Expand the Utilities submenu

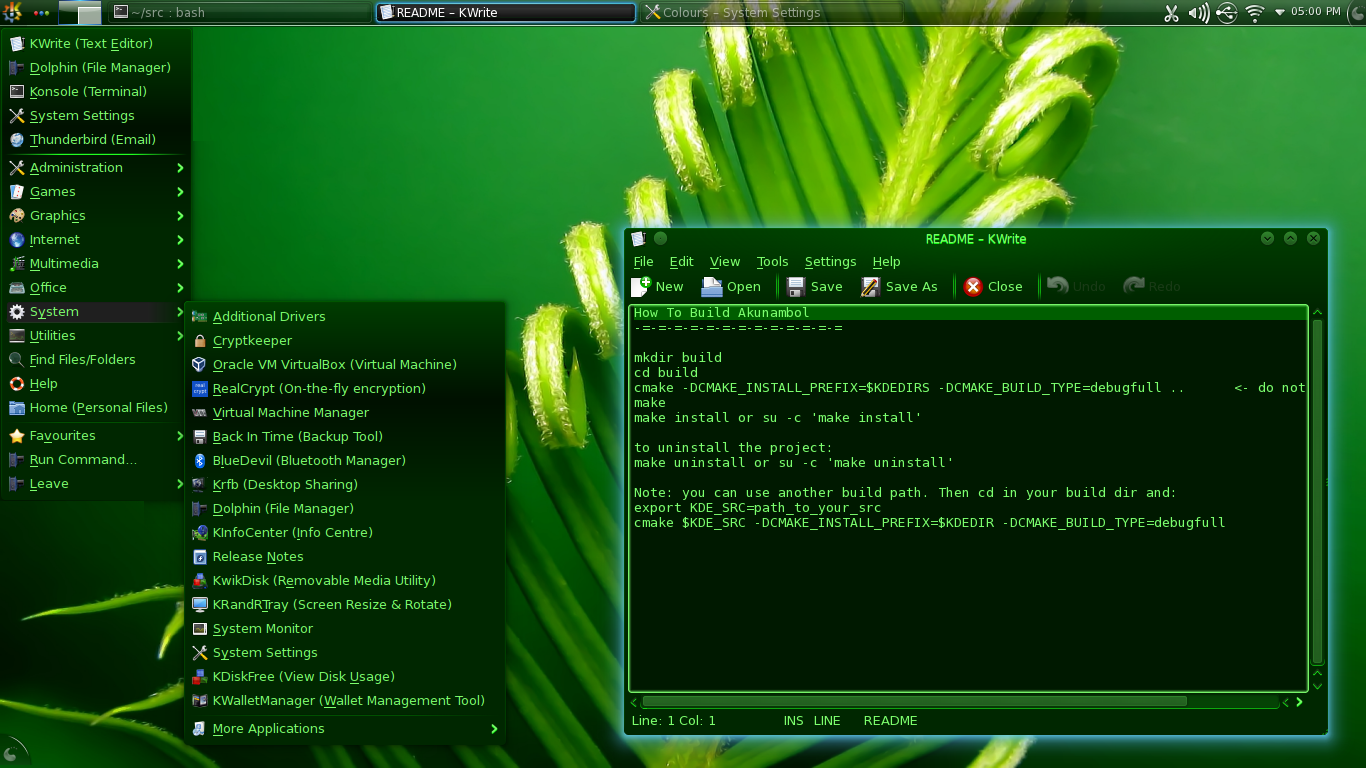point(97,335)
